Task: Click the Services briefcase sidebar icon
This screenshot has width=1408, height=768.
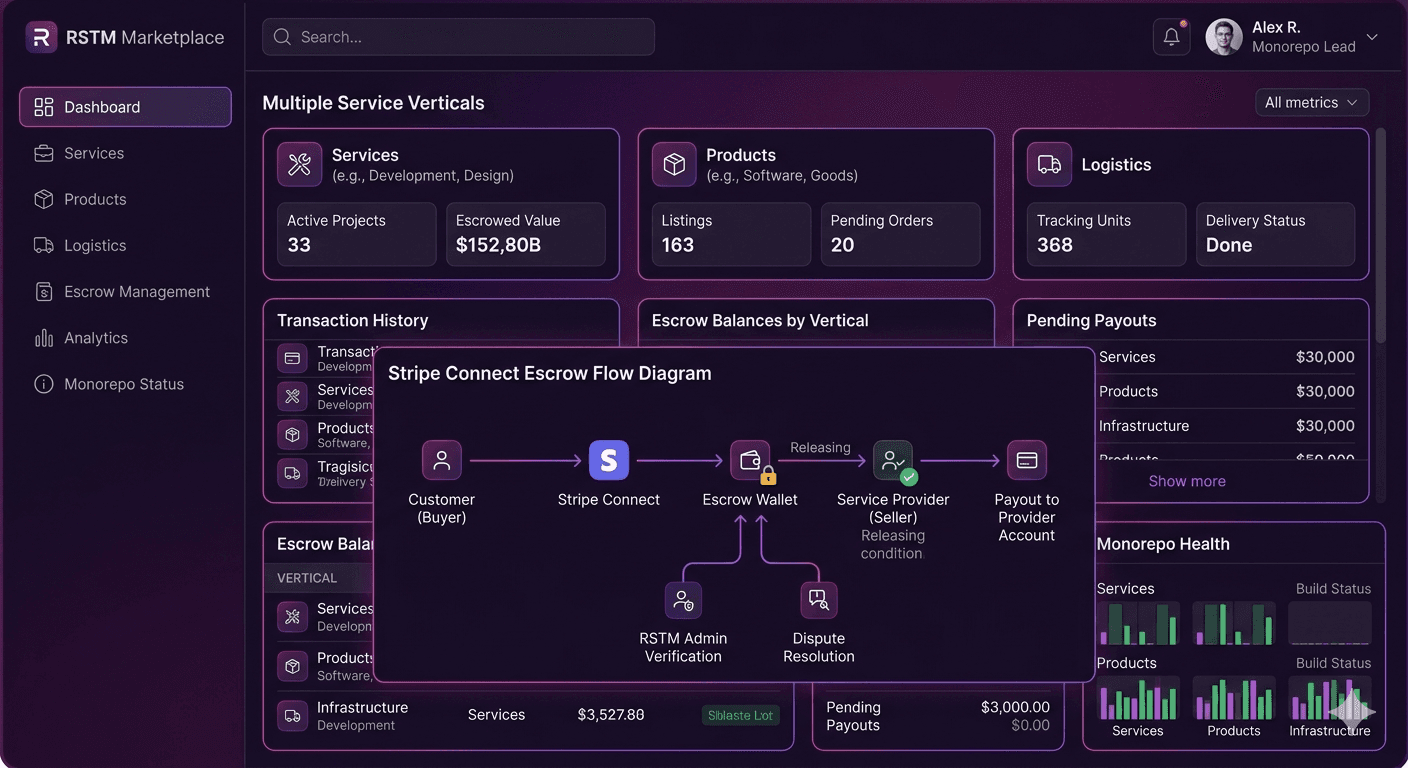Action: [x=43, y=153]
